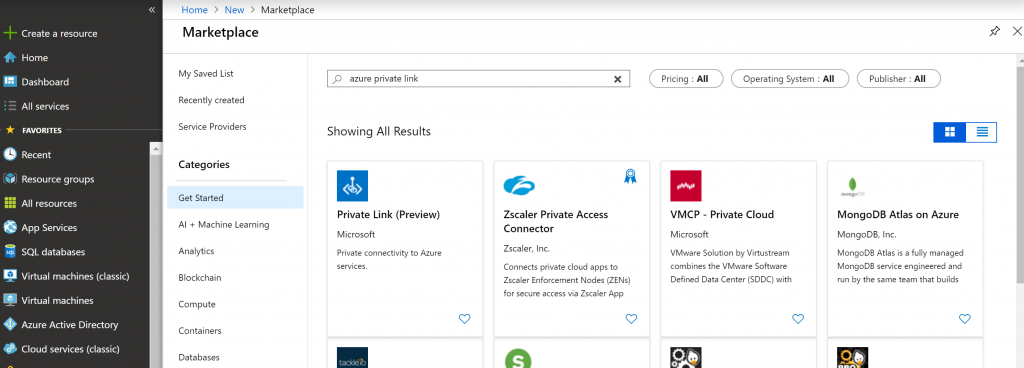Click the green S logo tile
Viewport: 1024px width, 368px height.
point(518,358)
